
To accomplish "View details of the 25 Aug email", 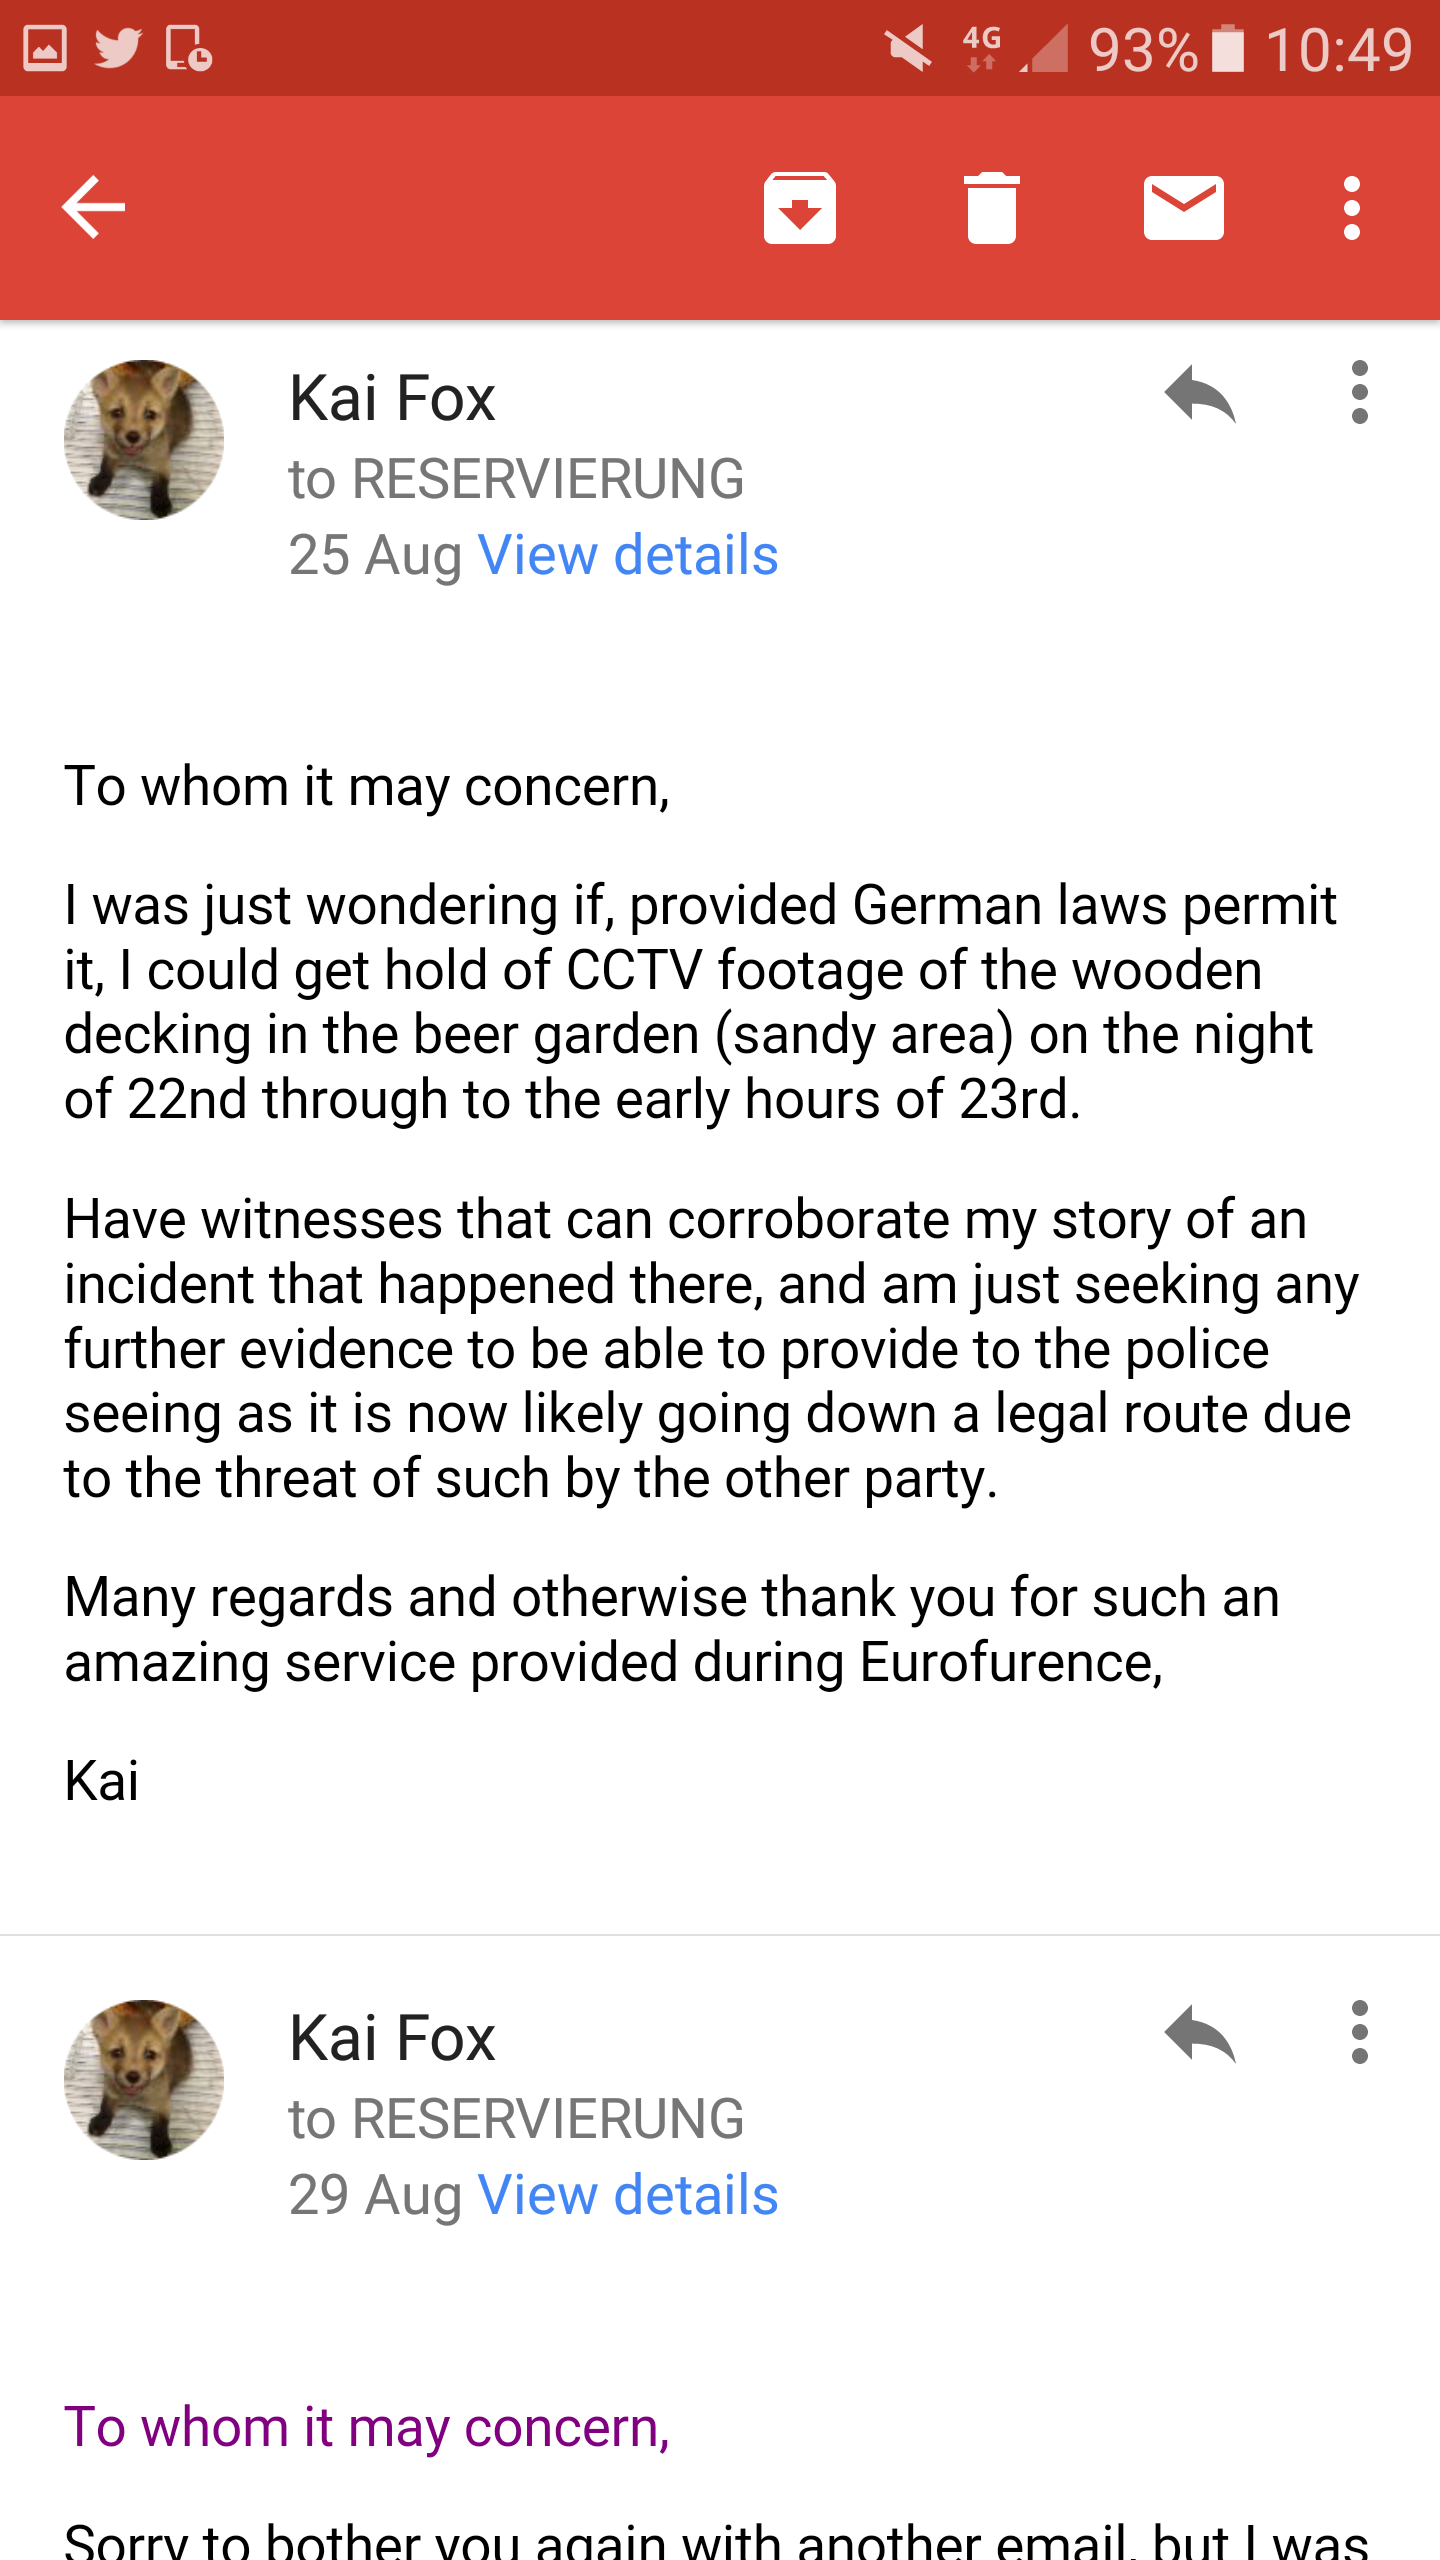I will (628, 555).
